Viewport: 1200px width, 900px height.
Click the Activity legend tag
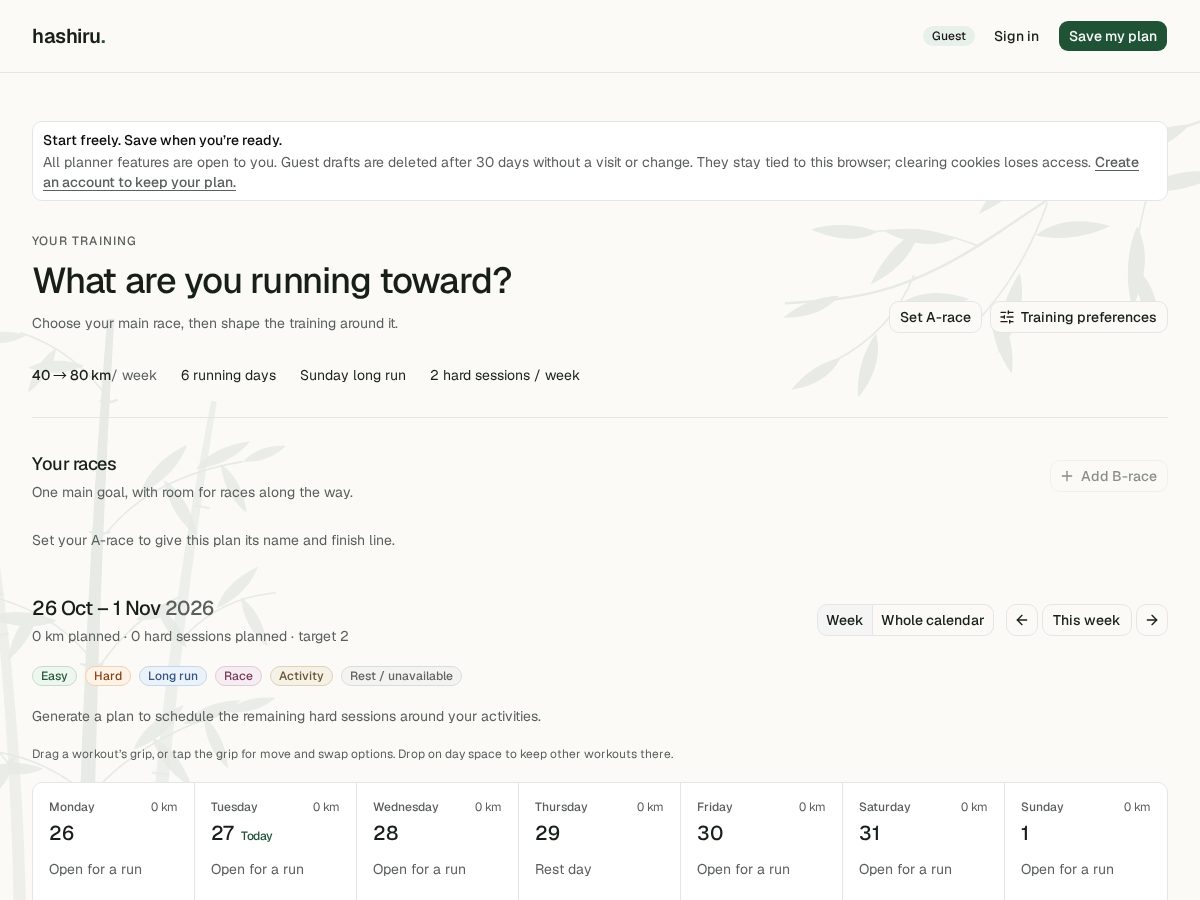tap(301, 676)
